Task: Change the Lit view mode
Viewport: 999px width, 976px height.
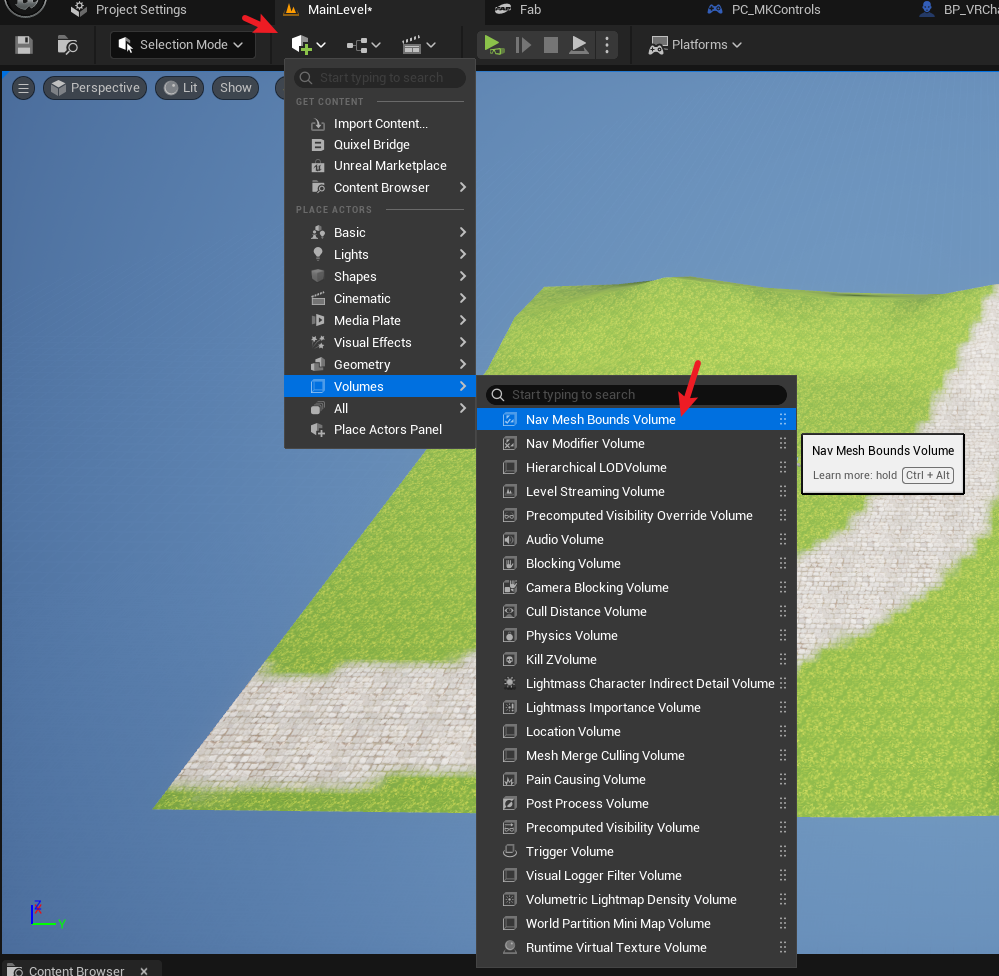Action: [x=180, y=88]
